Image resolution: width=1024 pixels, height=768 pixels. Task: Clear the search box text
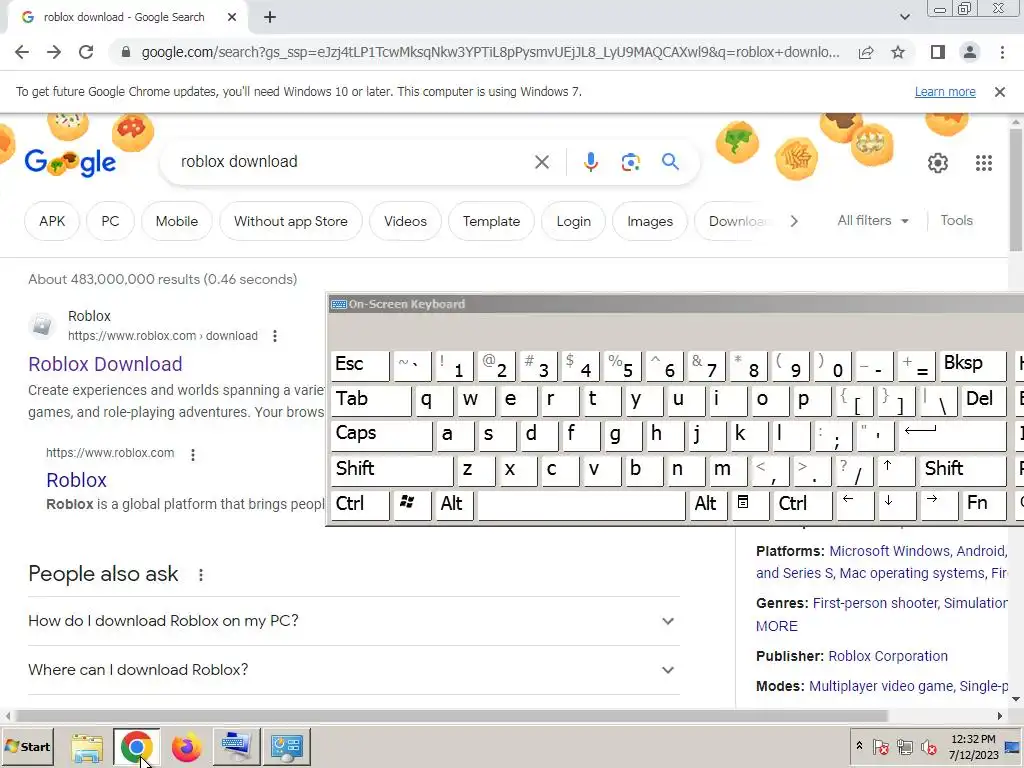coord(542,162)
